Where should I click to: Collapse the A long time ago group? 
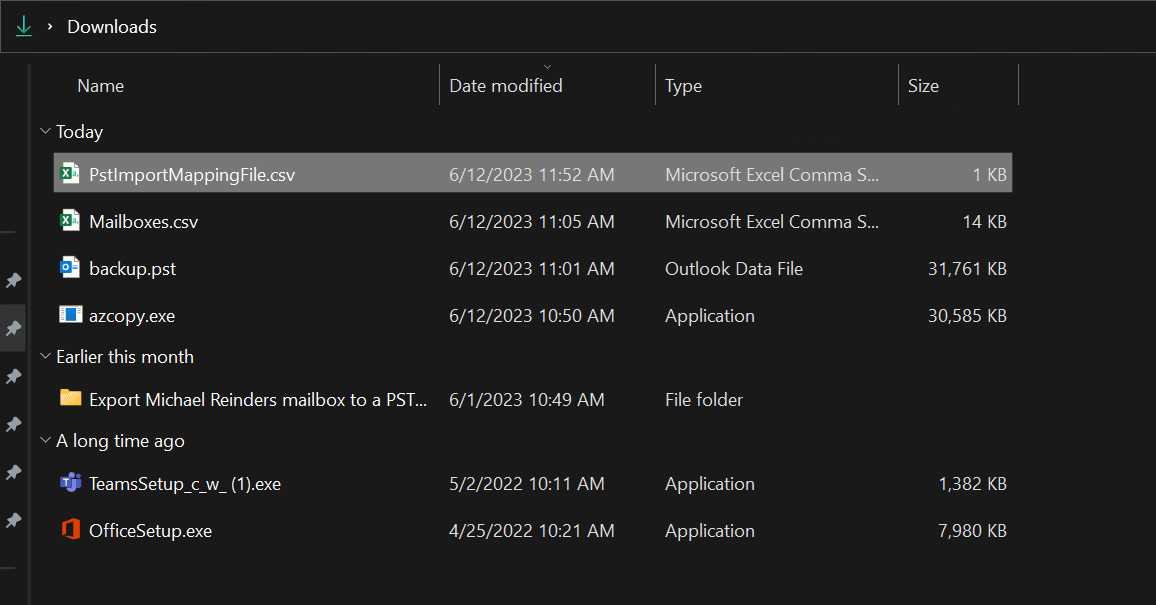(x=45, y=440)
